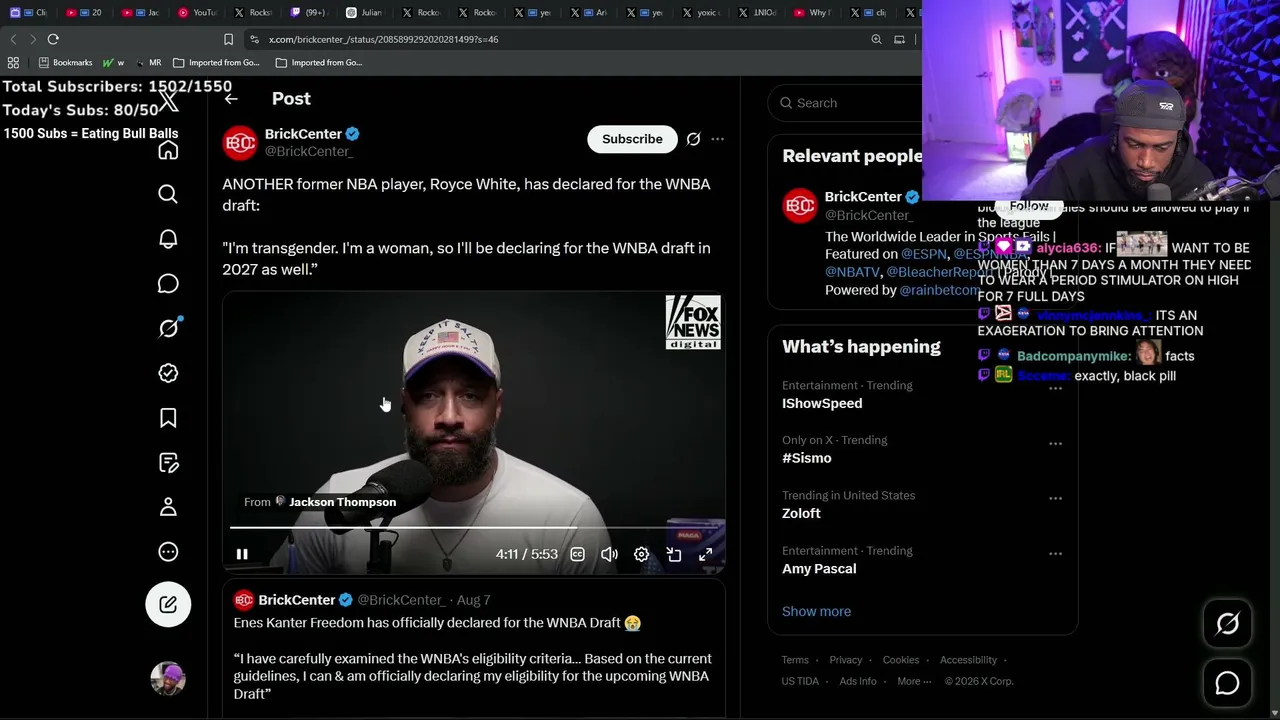
Task: Open more options for Amy Pascal trend
Action: (x=1055, y=553)
